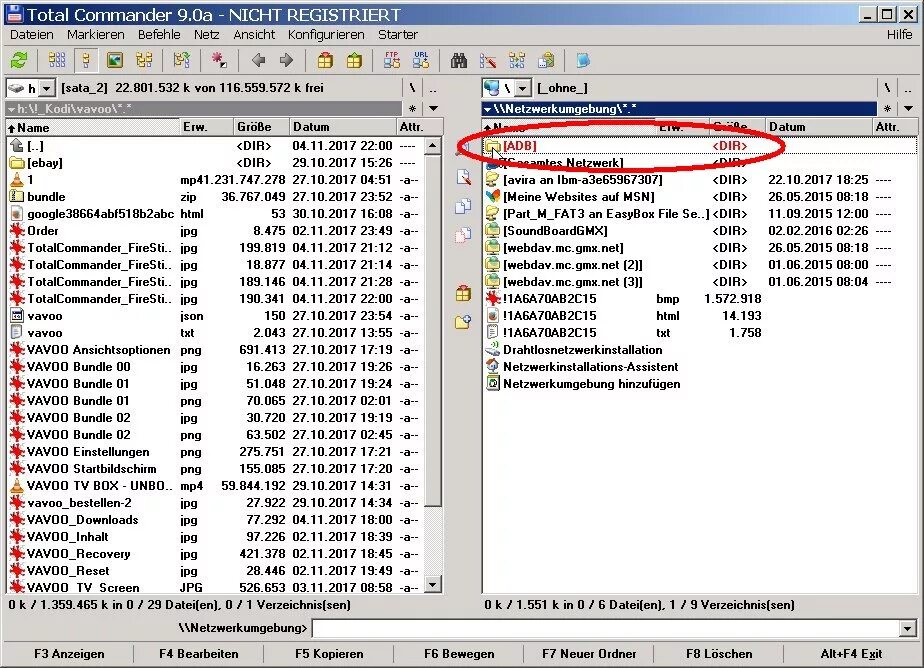Image resolution: width=924 pixels, height=668 pixels.
Task: Select the 'Netzwerkumgebung hinzufügen' entry
Action: 591,384
